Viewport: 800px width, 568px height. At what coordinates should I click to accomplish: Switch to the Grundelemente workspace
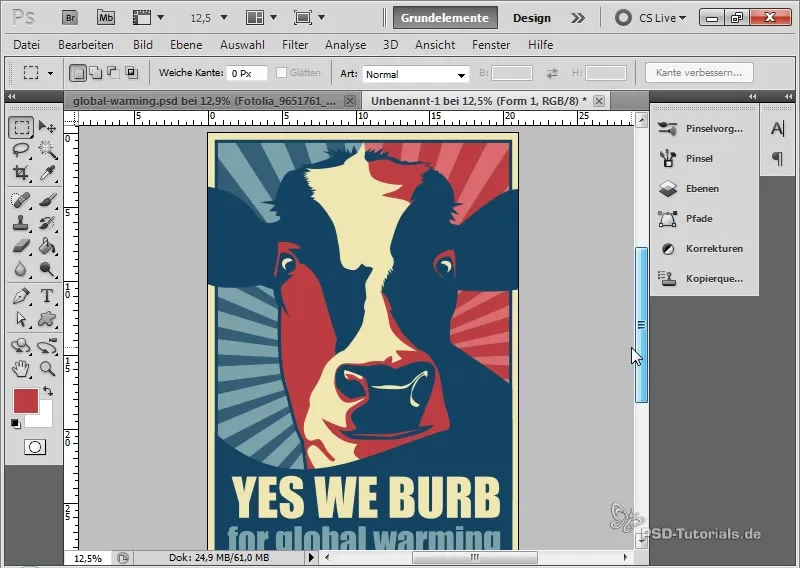445,18
